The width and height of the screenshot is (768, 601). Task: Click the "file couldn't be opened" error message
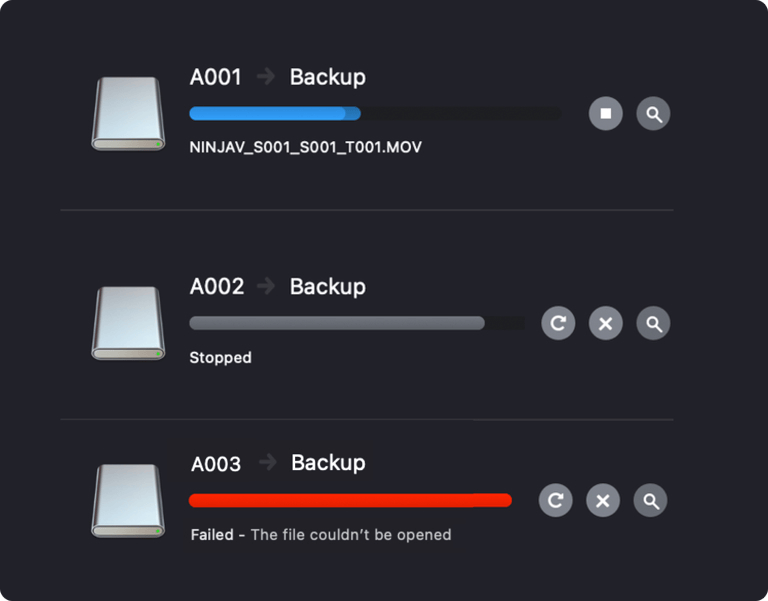[350, 535]
